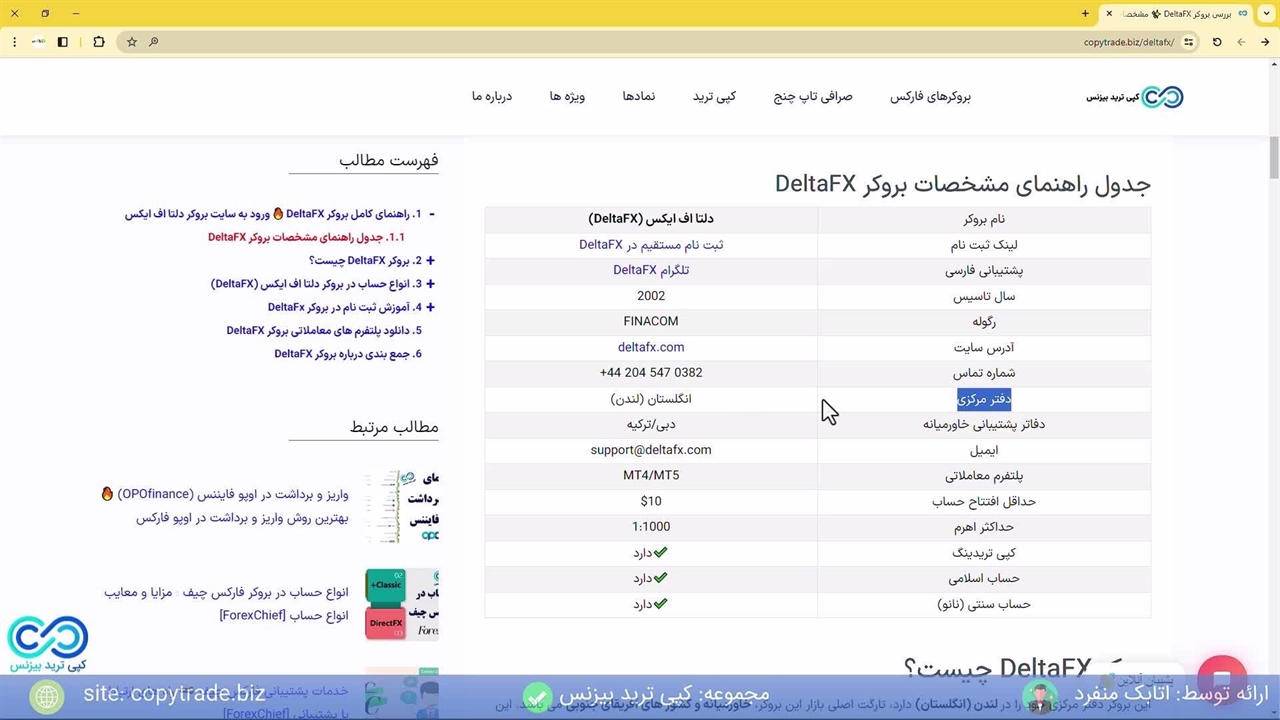Collapse section 1 in table of contents

pos(431,214)
